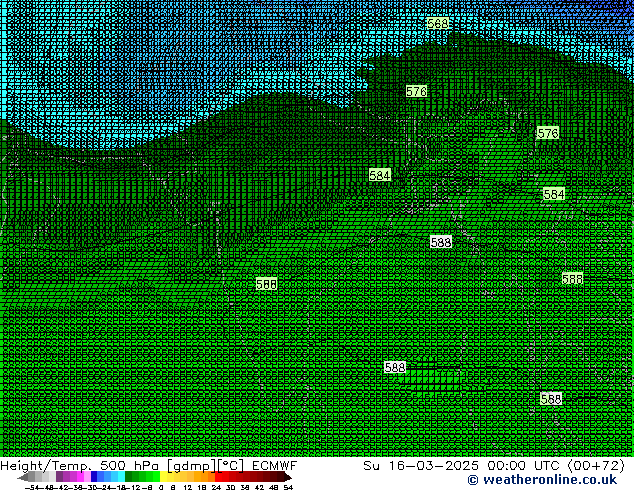Click the leftmost 588 contour label
Viewport: 634px width, 490px height.
click(x=266, y=284)
